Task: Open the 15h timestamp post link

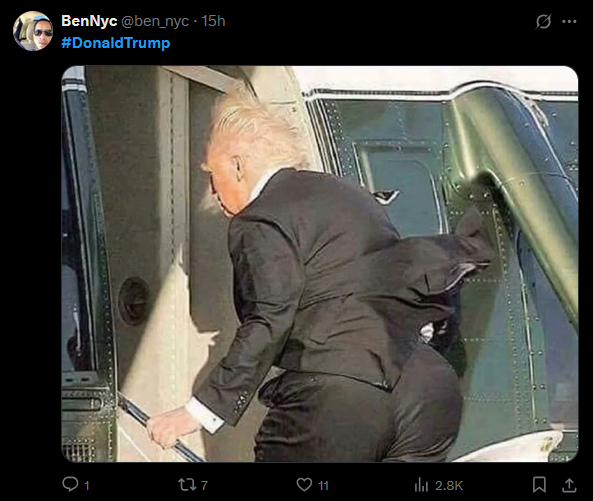Action: [213, 21]
